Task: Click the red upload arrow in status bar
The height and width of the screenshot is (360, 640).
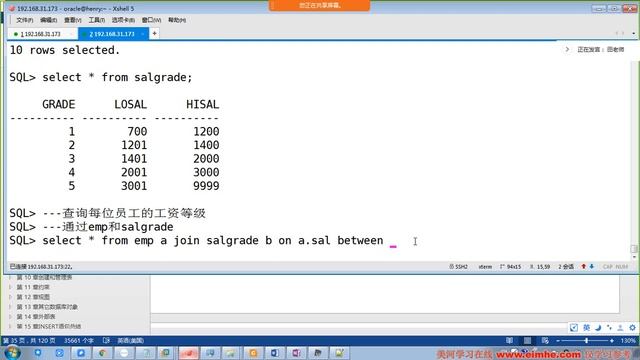Action: pyautogui.click(x=584, y=267)
